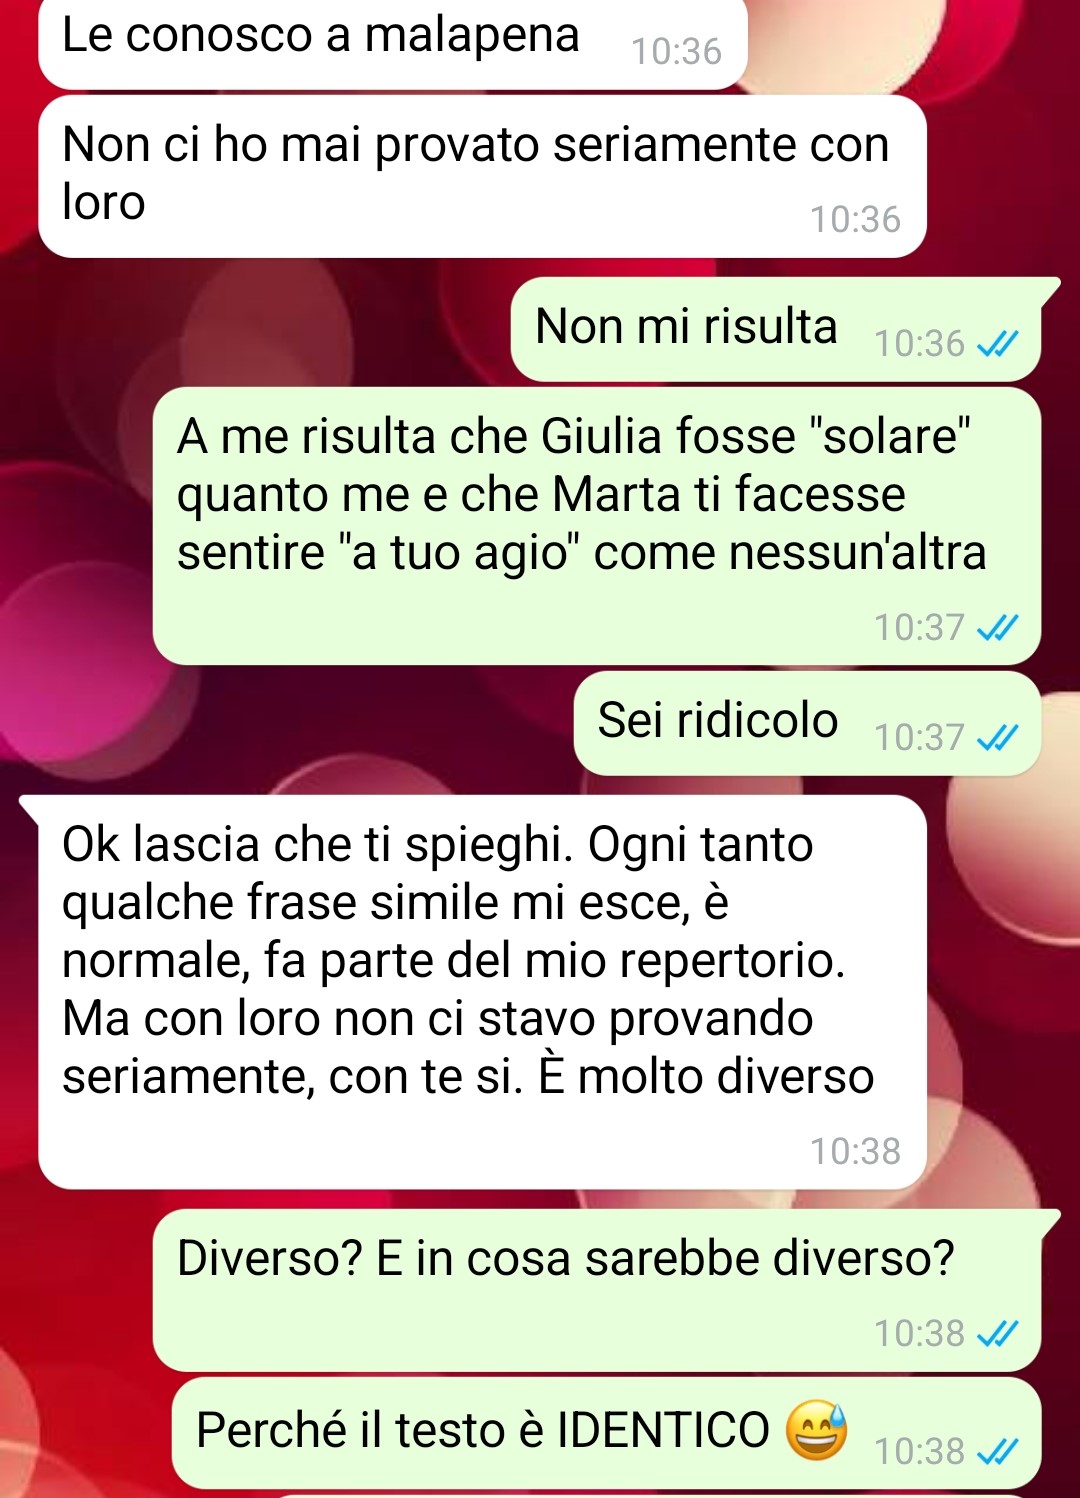Tap the 10:36 timestamp under "loro" message
This screenshot has height=1498, width=1080.
[855, 219]
